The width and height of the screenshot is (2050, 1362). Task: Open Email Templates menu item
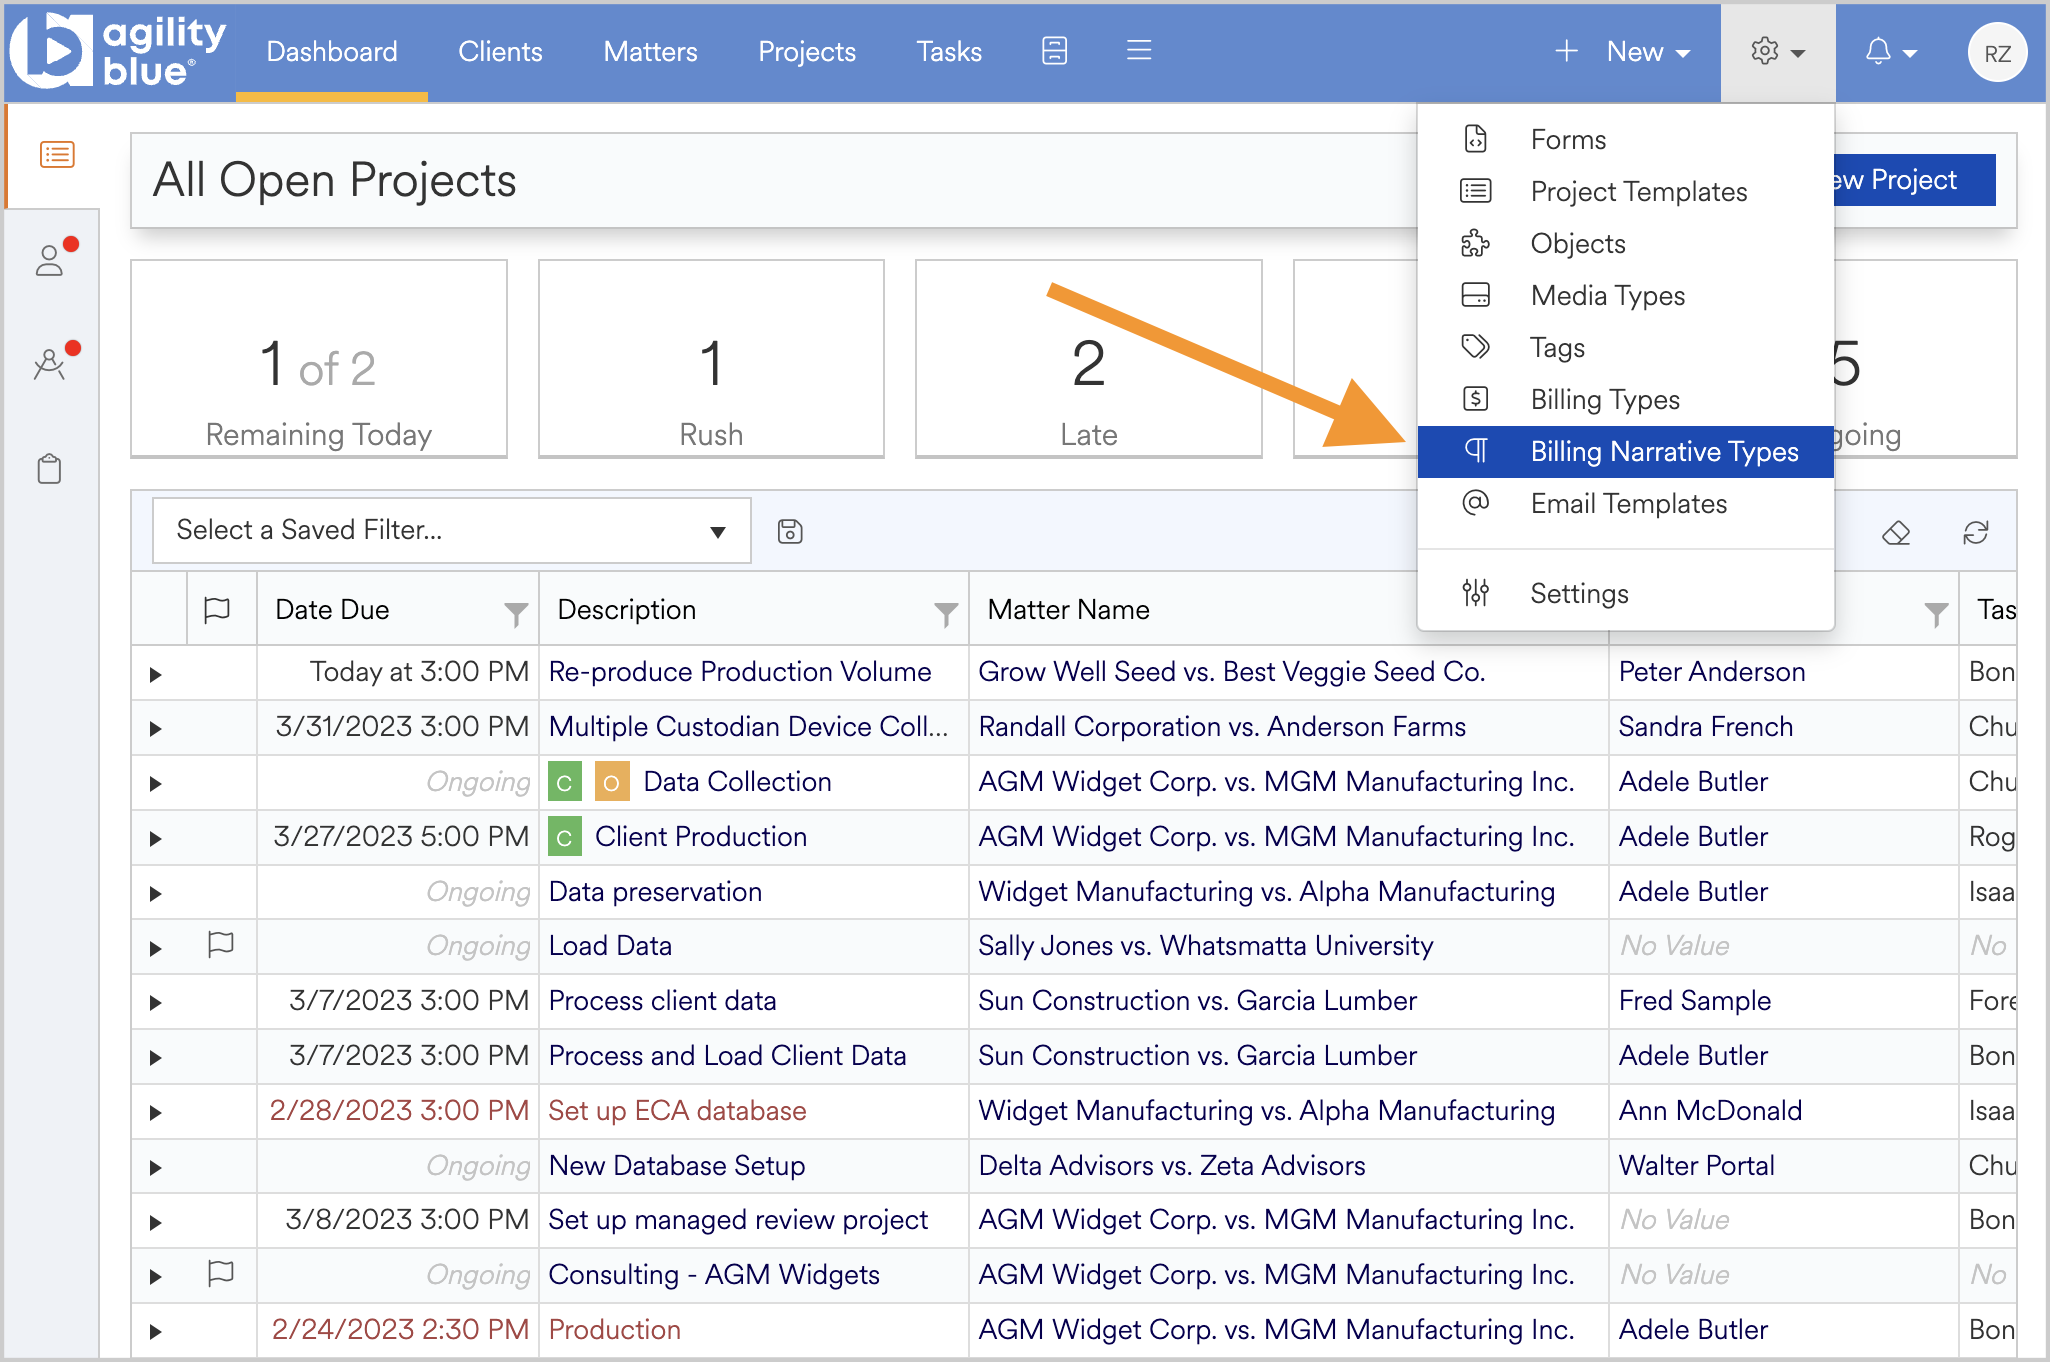point(1626,503)
